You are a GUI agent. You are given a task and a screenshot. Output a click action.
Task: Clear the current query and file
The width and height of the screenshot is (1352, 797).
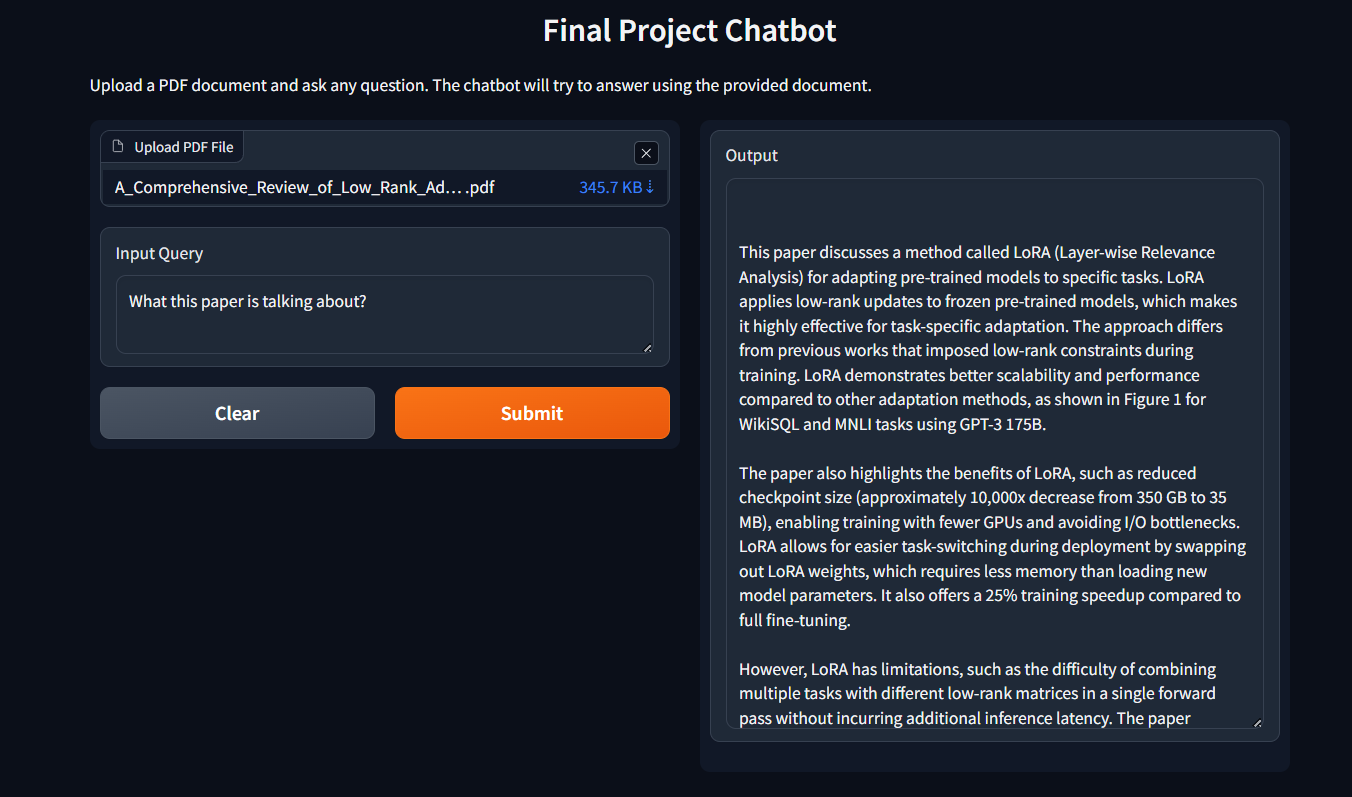(x=237, y=412)
